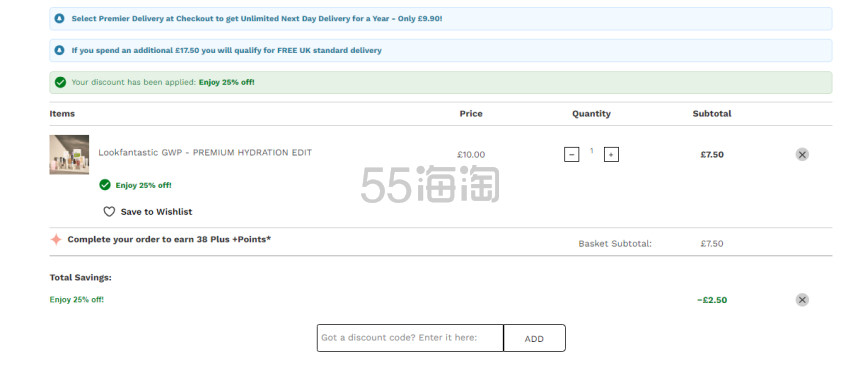860x368 pixels.
Task: Open the Premium Hydration Edit product thumbnail
Action: tap(69, 155)
